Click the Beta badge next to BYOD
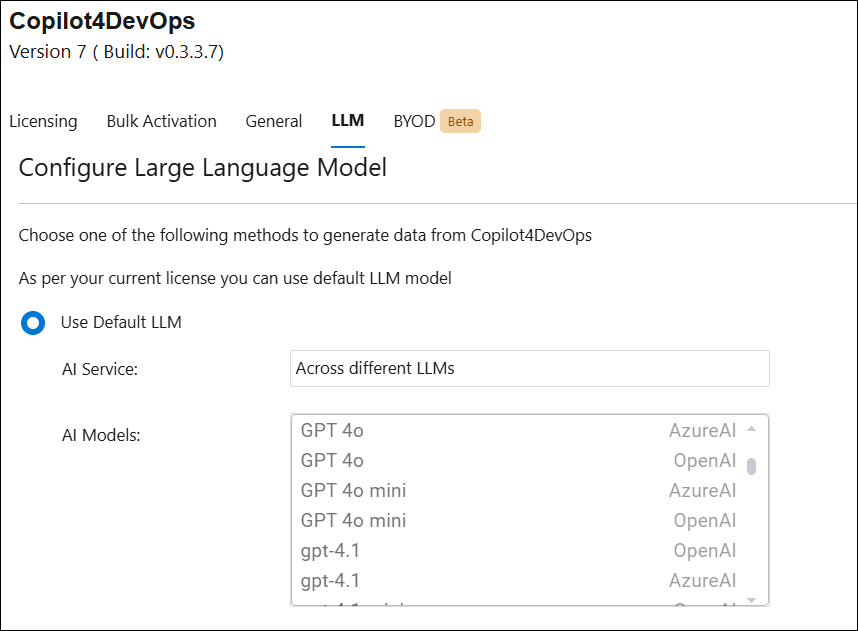This screenshot has width=858, height=631. (460, 122)
